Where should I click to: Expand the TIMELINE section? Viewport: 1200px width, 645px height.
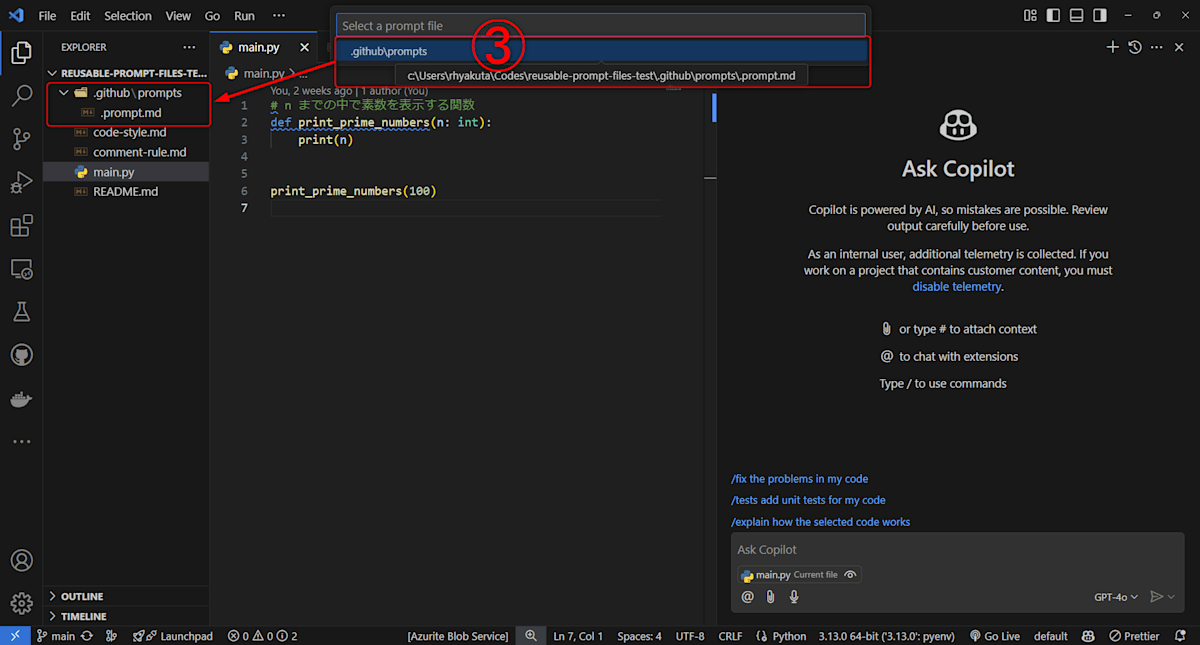(x=127, y=616)
